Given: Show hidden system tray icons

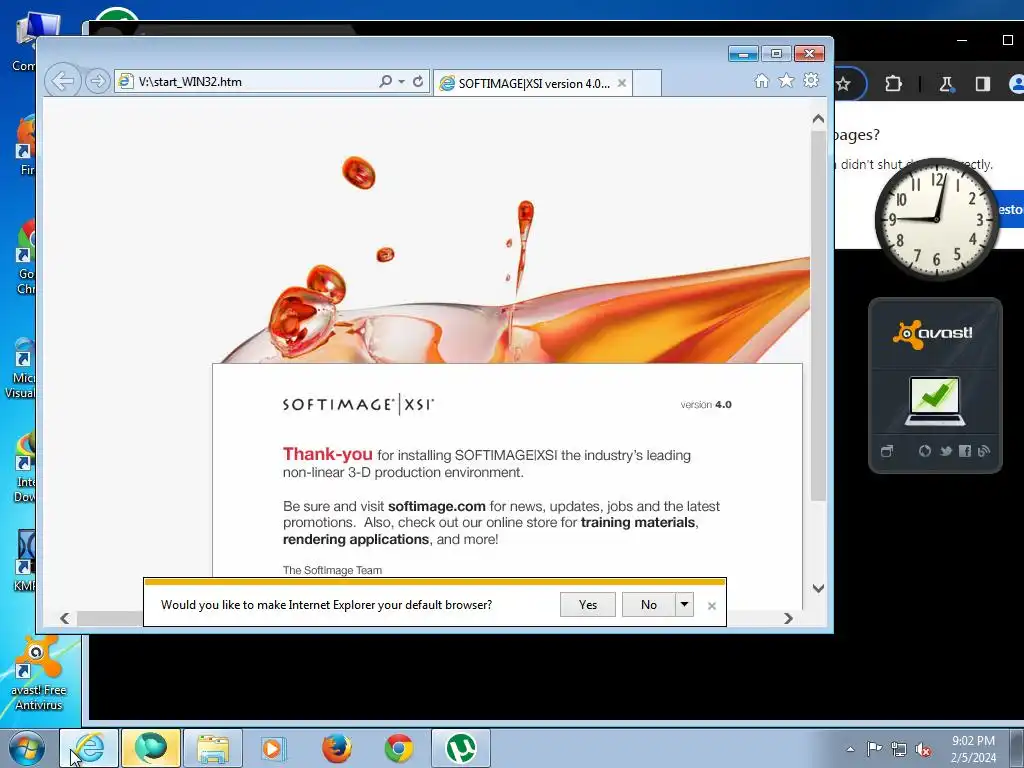Looking at the screenshot, I should [850, 749].
